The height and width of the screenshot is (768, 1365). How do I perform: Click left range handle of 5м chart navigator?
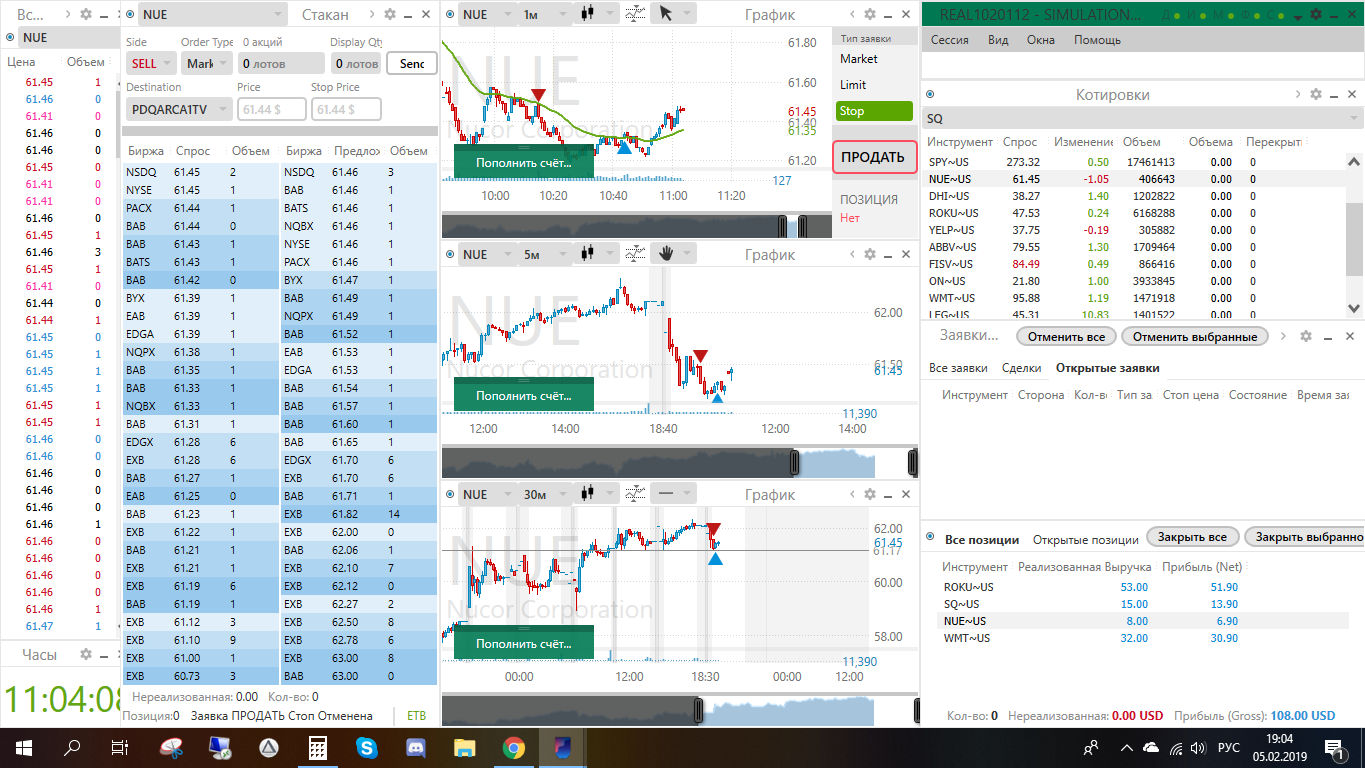[x=795, y=463]
